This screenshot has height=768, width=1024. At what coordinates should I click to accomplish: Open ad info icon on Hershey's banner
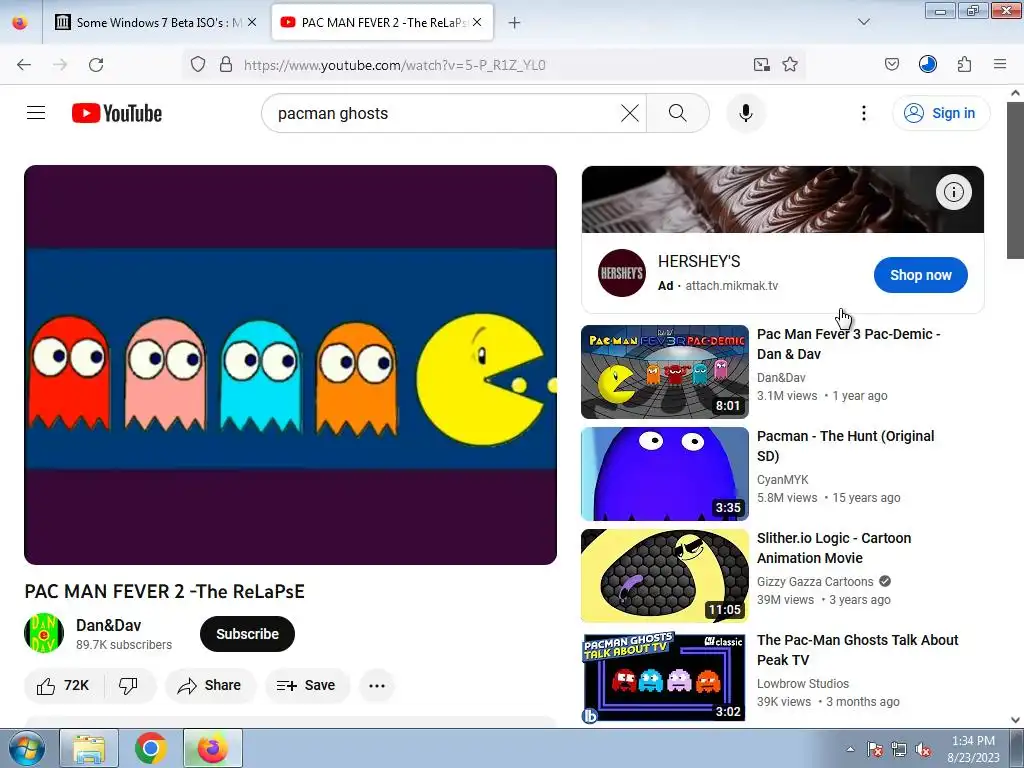(x=953, y=192)
